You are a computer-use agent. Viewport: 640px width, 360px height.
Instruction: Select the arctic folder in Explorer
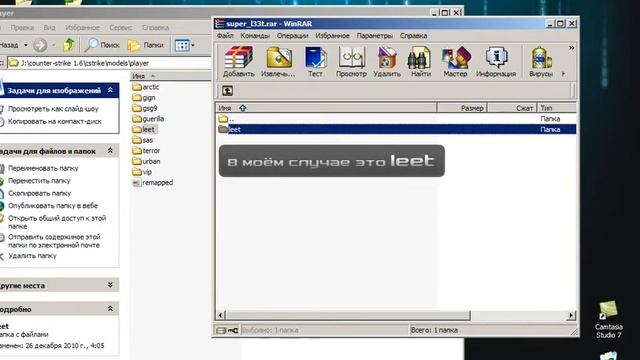pyautogui.click(x=146, y=87)
